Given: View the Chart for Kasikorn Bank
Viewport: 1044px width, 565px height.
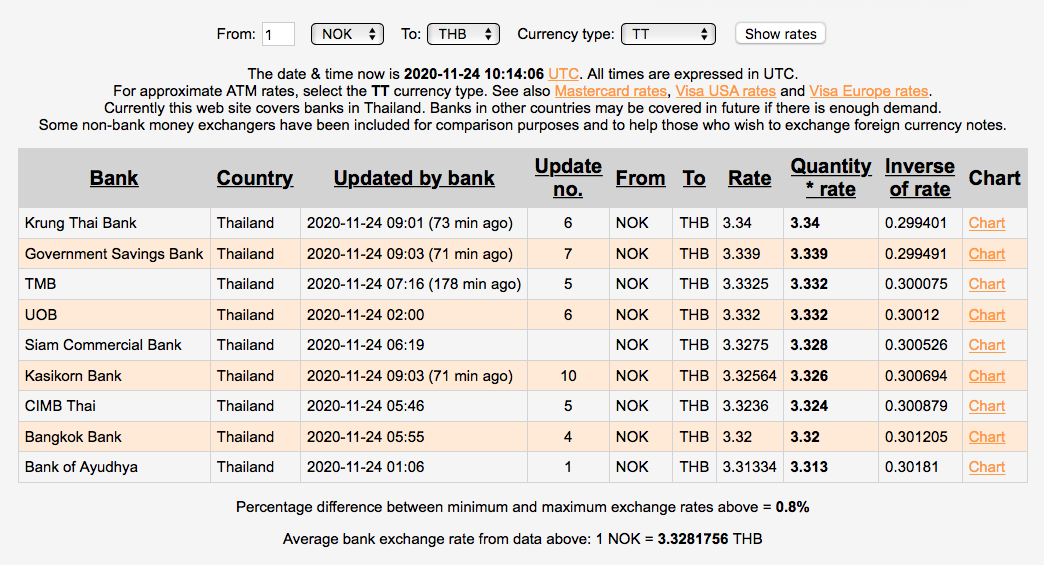Looking at the screenshot, I should tap(986, 376).
